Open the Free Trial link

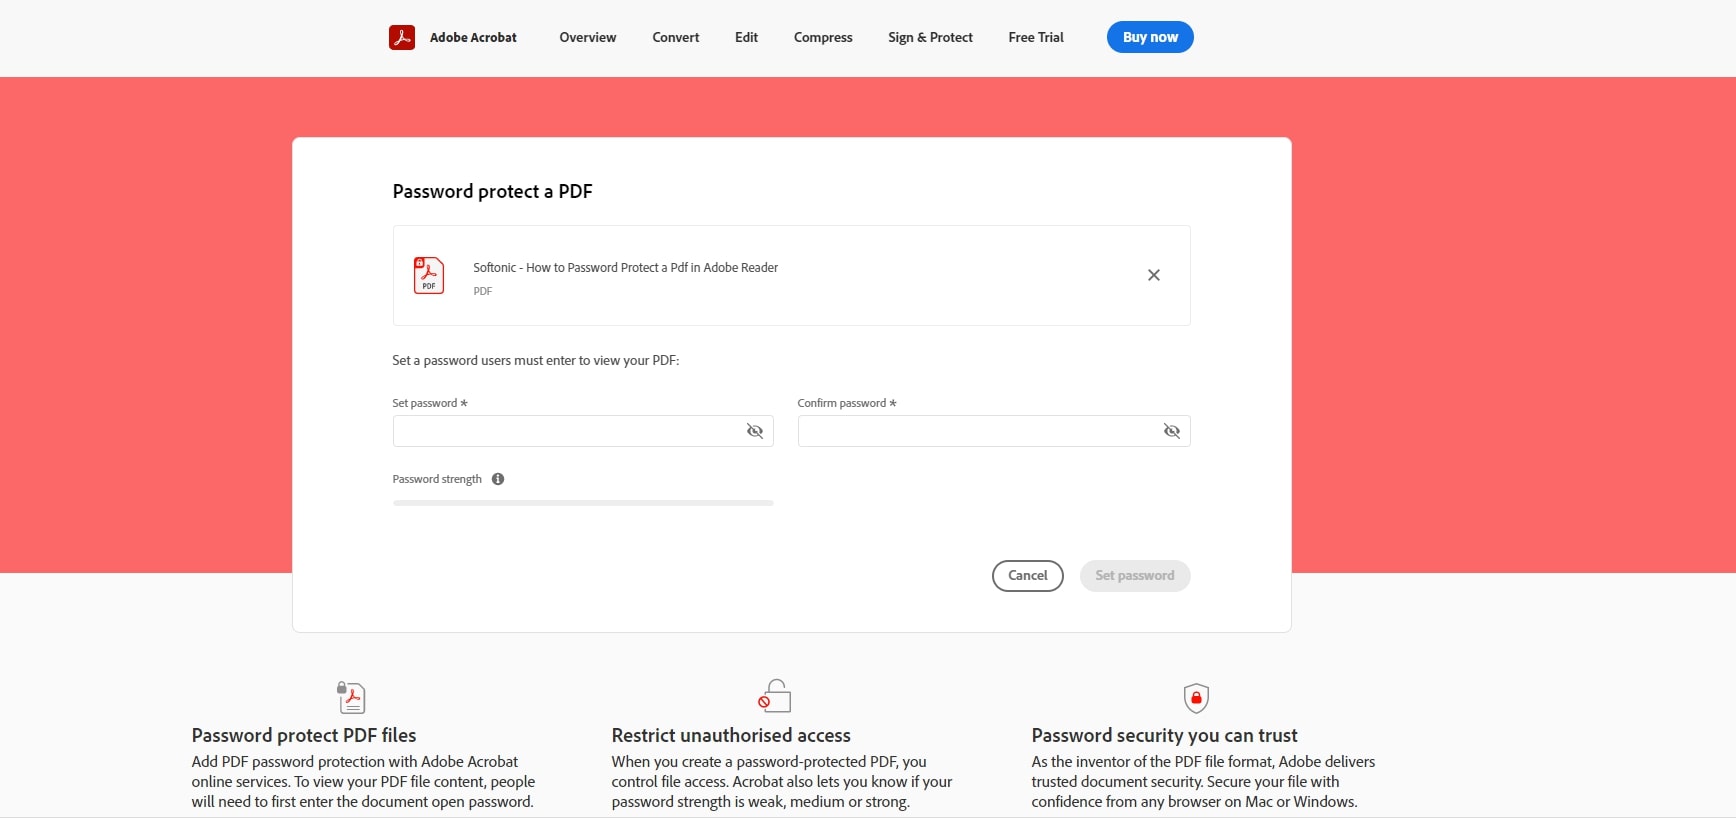point(1036,37)
